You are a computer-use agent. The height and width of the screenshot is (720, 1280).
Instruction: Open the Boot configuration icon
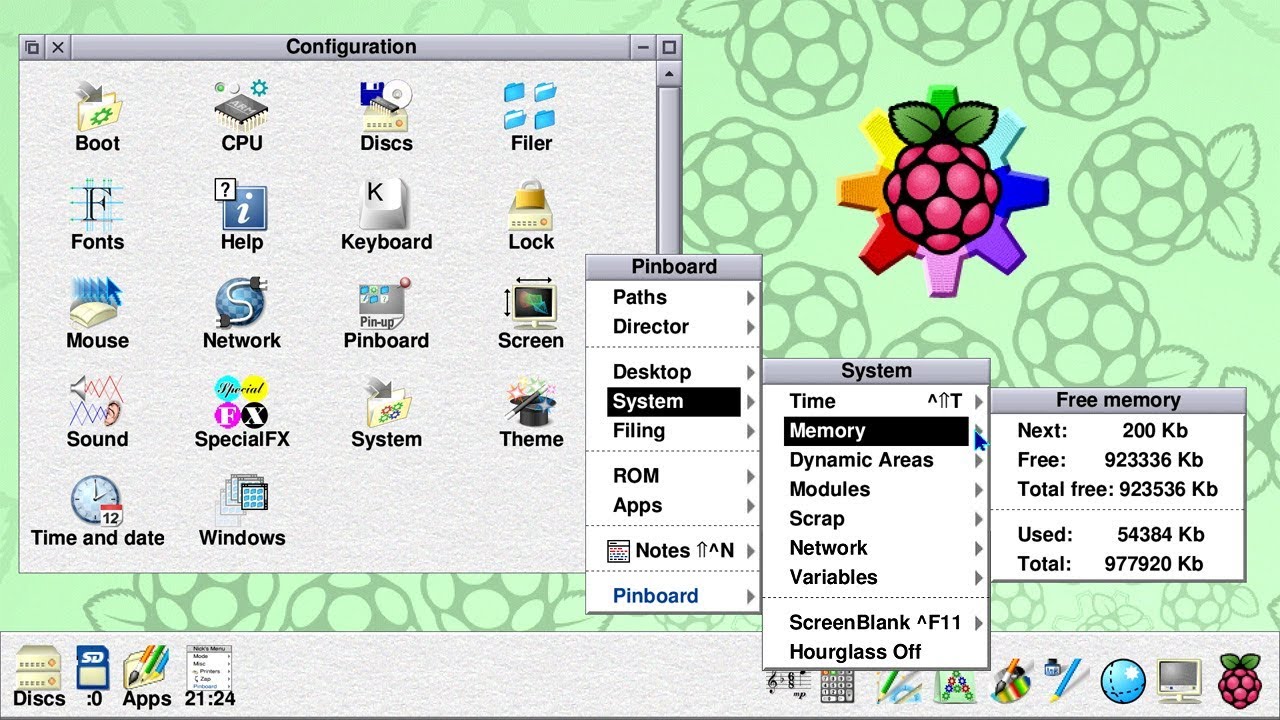(97, 116)
